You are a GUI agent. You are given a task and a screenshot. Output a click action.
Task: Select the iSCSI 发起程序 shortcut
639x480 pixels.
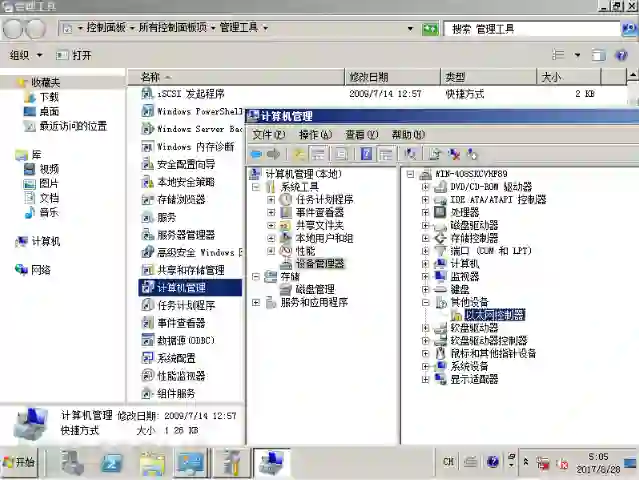(191, 94)
